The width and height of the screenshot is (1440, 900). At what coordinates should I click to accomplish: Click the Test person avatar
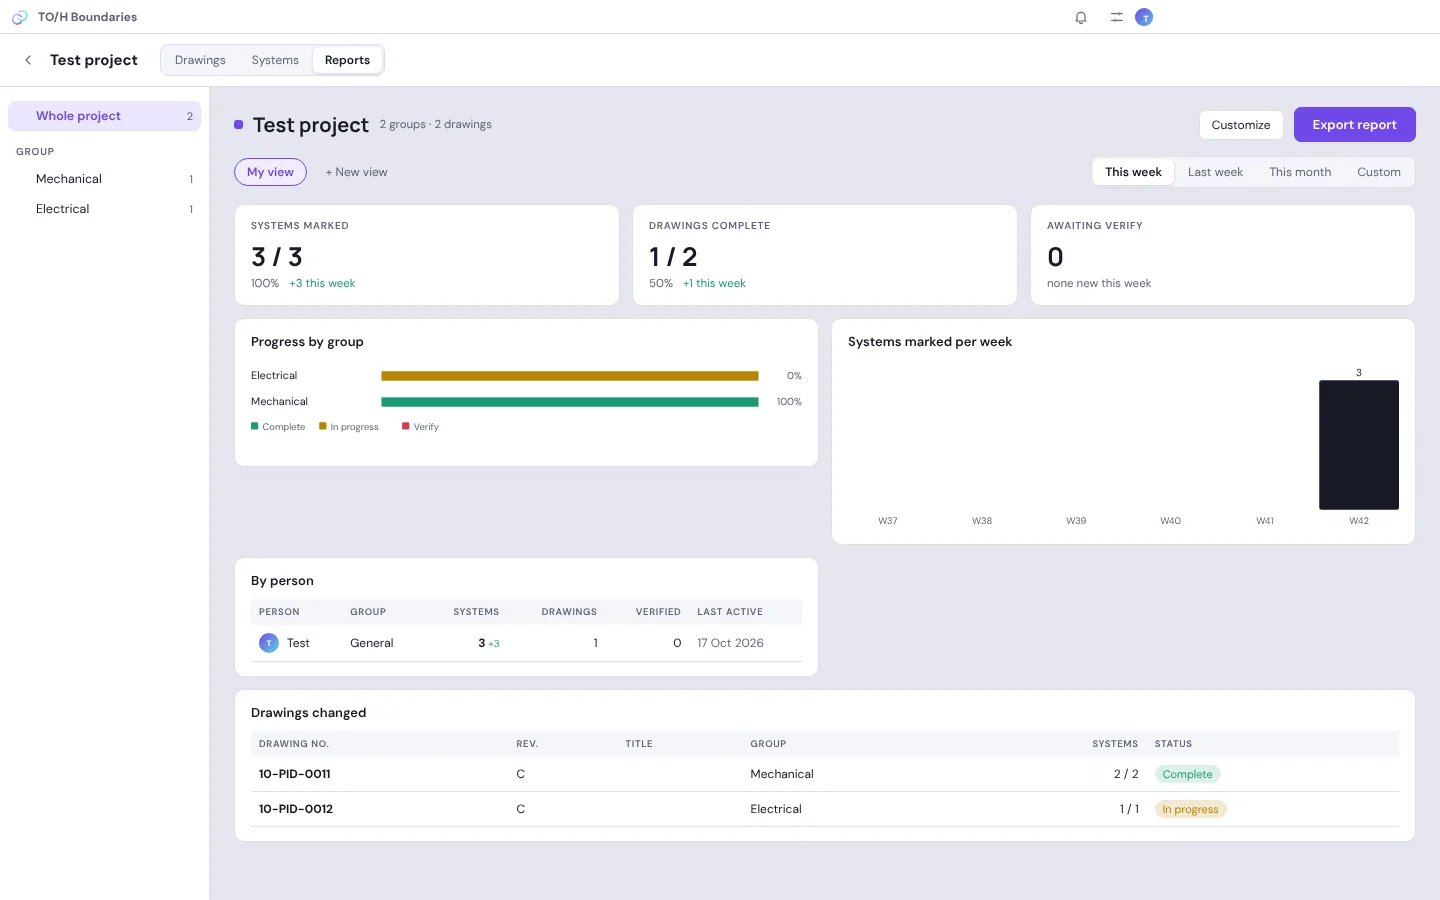pos(269,643)
